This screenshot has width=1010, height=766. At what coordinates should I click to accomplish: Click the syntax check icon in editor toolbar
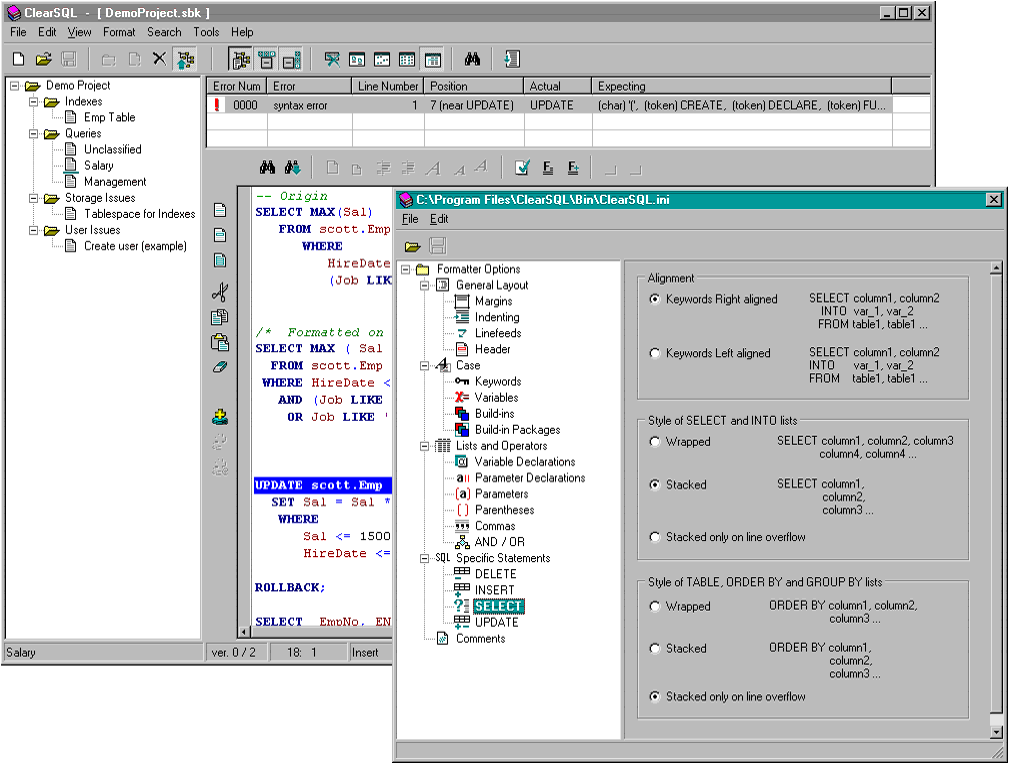(522, 168)
